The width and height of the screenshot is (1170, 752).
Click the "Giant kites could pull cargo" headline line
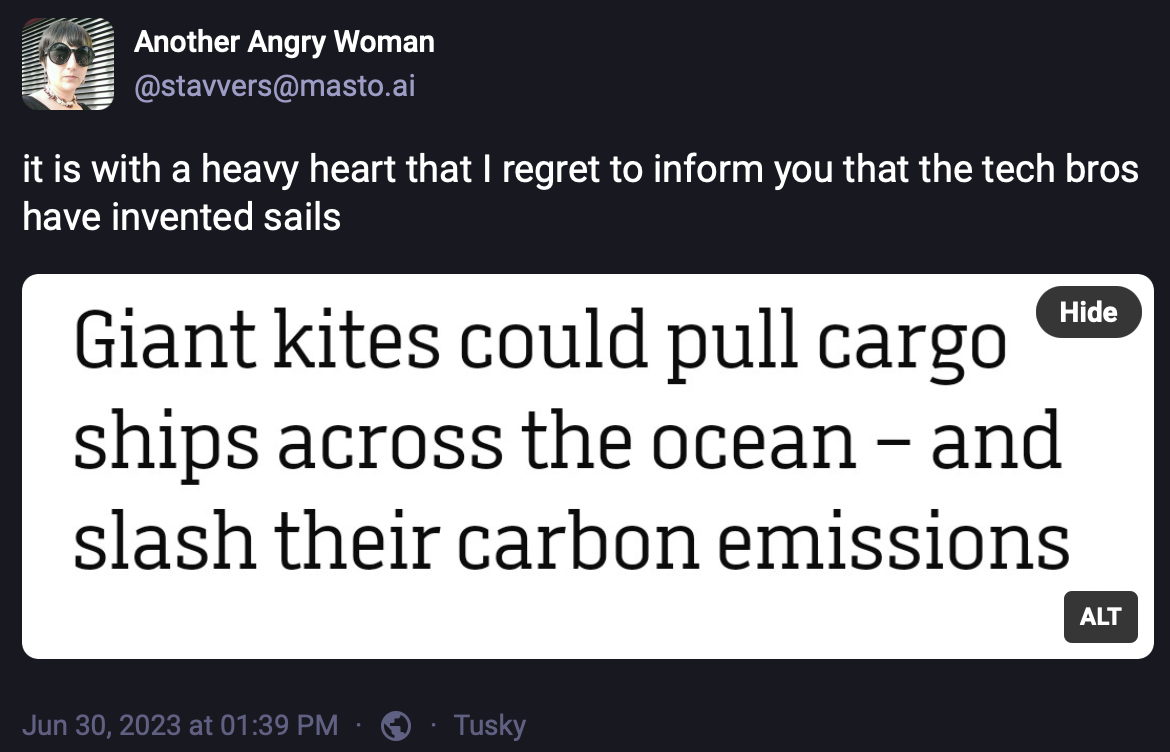[x=540, y=342]
